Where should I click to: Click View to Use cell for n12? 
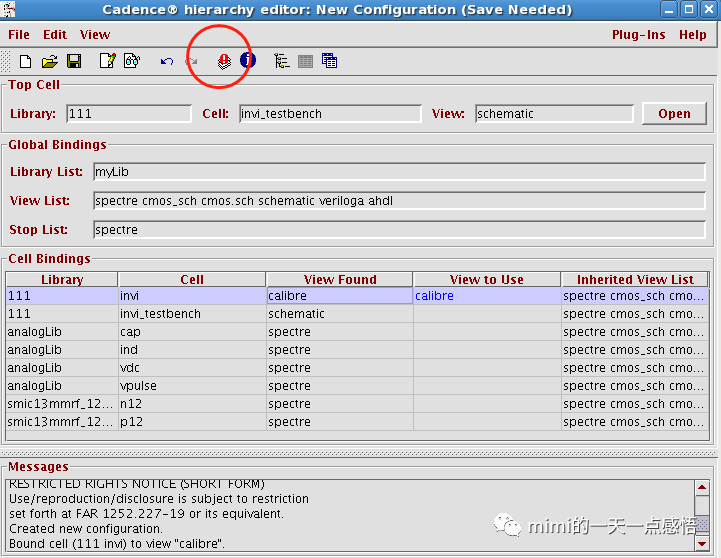click(x=487, y=404)
